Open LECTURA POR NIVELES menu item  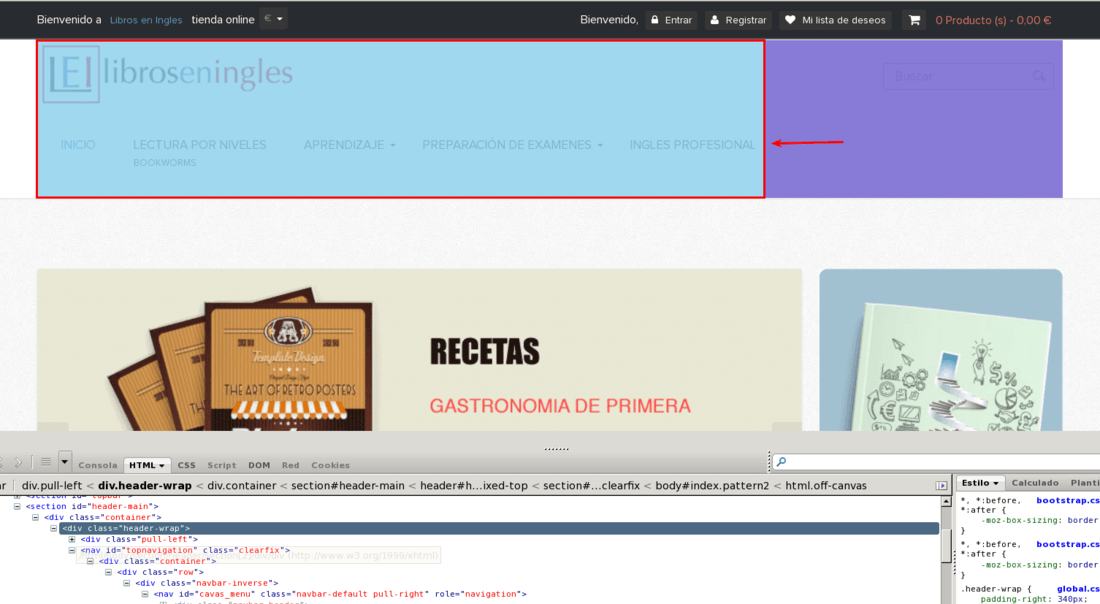point(200,145)
